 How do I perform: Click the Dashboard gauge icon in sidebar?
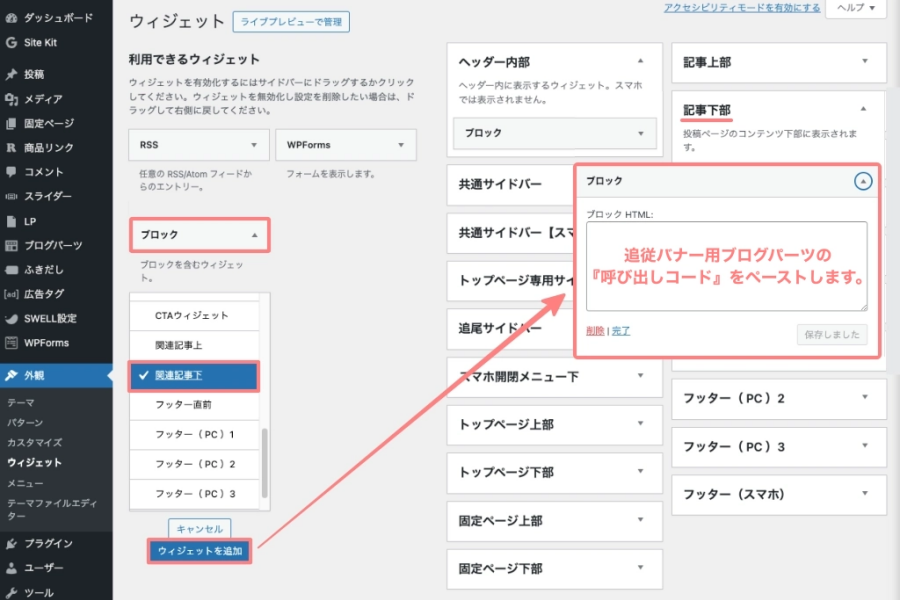click(x=11, y=18)
